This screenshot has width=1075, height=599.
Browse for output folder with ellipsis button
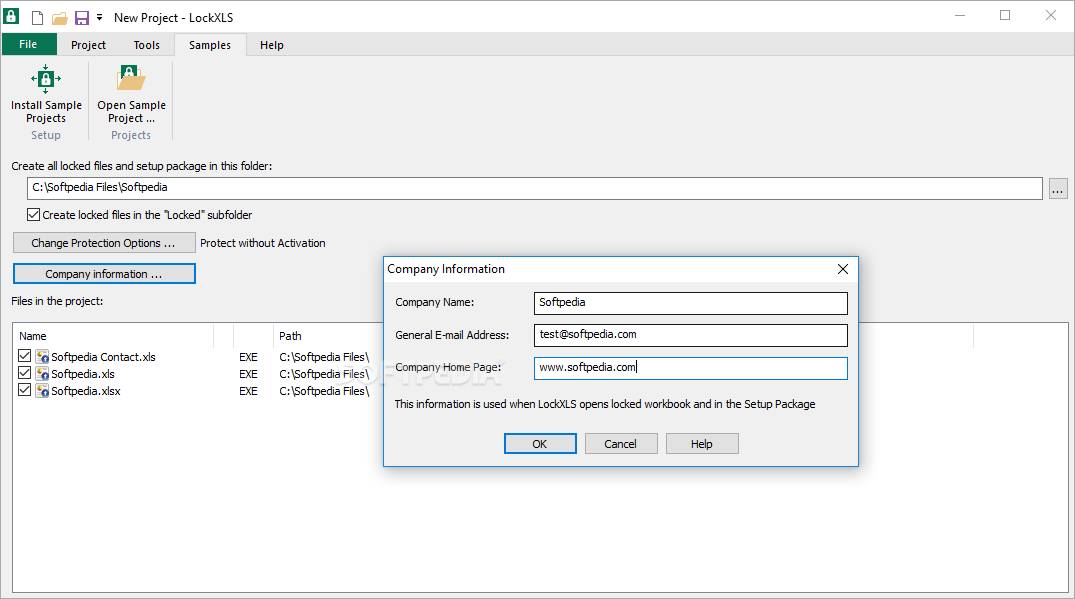1058,188
